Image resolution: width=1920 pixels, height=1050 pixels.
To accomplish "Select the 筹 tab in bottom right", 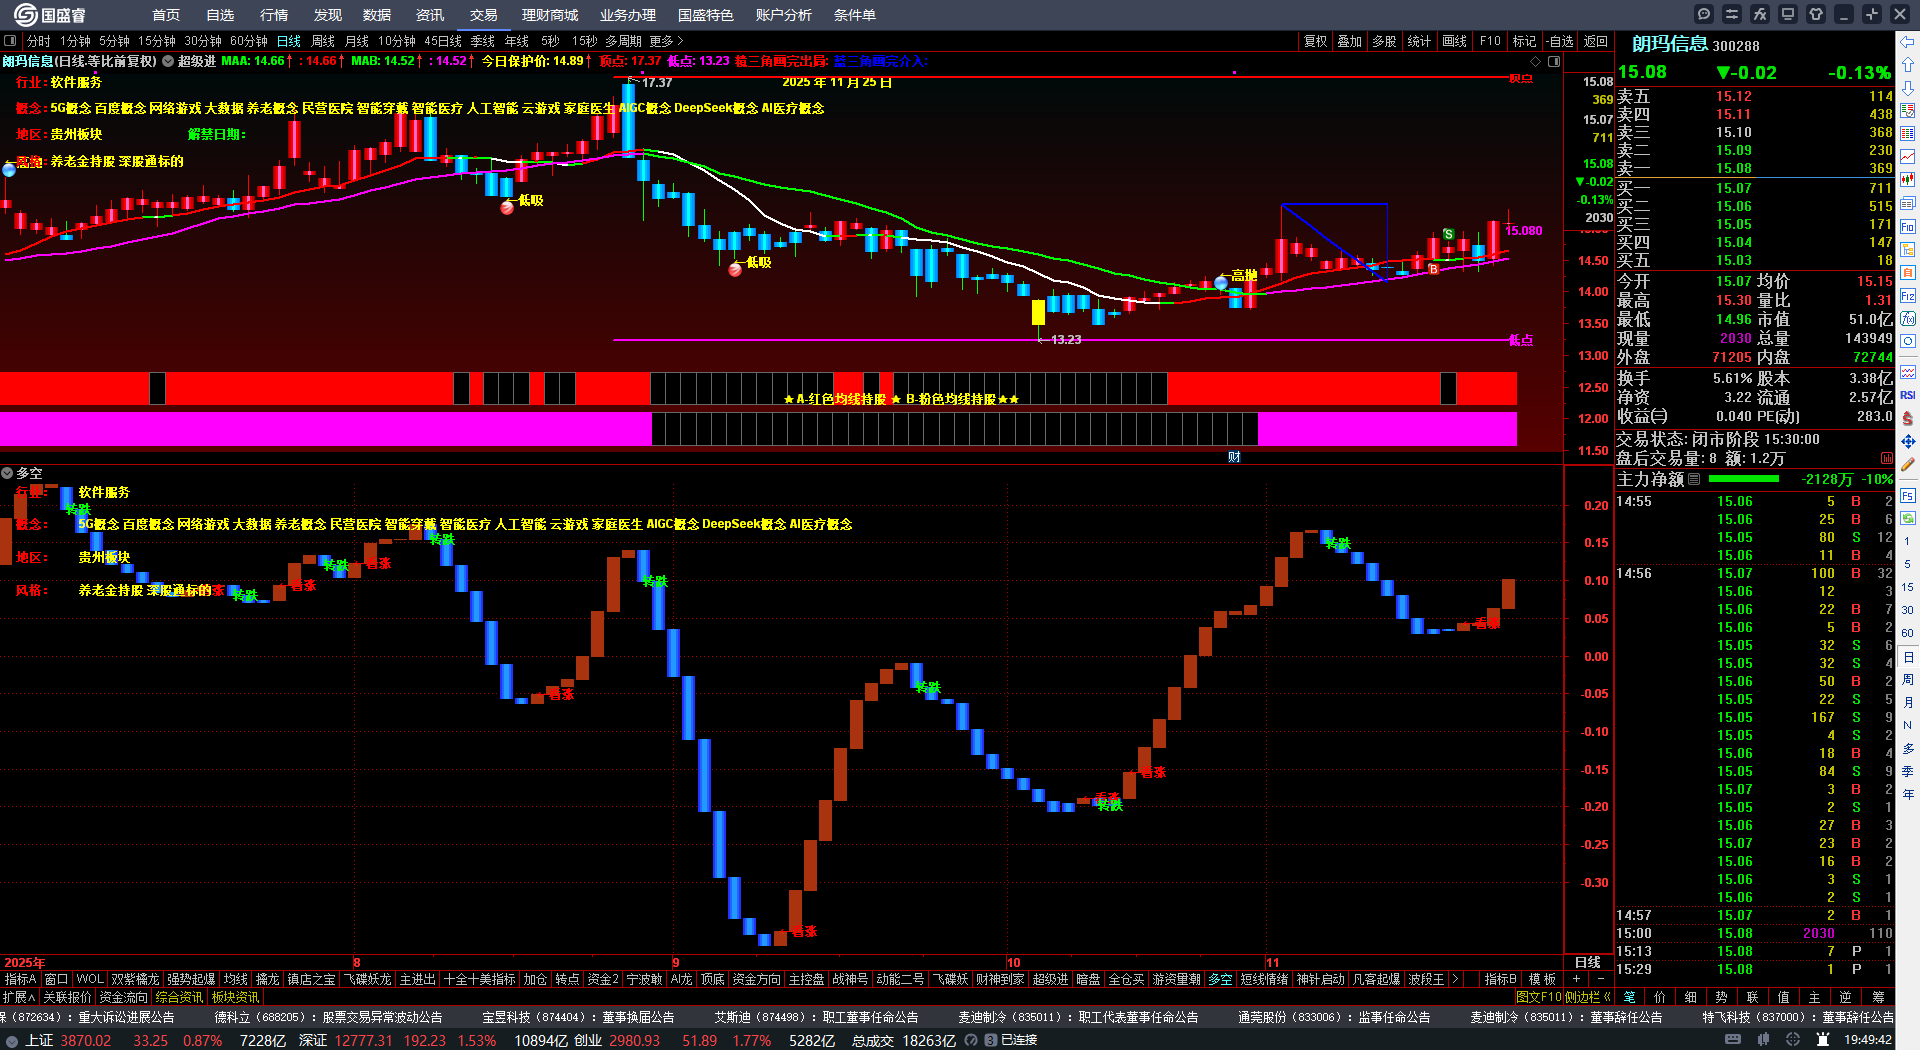I will [x=1878, y=997].
